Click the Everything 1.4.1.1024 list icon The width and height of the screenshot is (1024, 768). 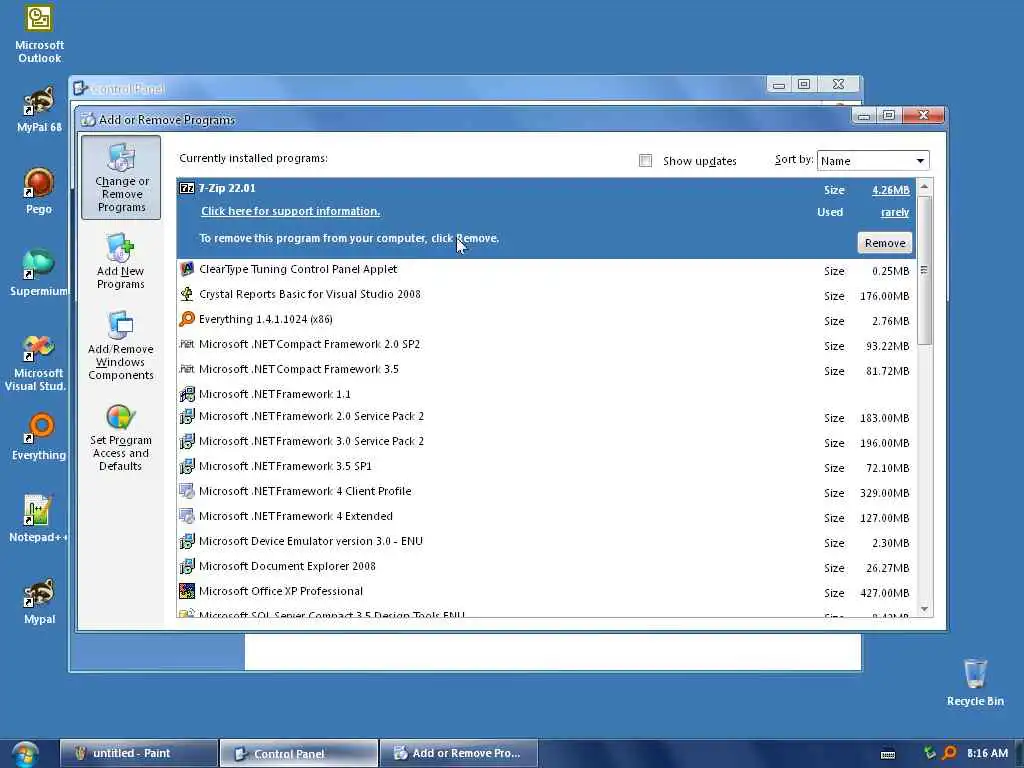(187, 319)
